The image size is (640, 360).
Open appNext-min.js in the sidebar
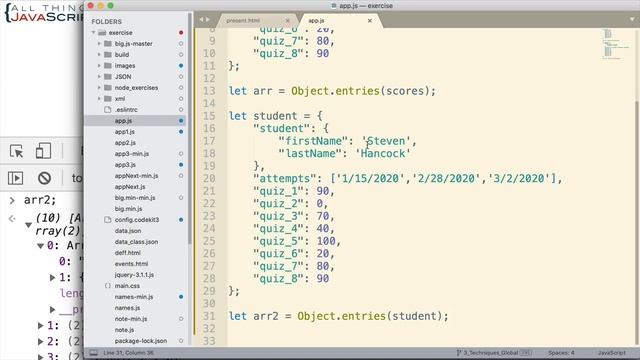click(x=136, y=176)
